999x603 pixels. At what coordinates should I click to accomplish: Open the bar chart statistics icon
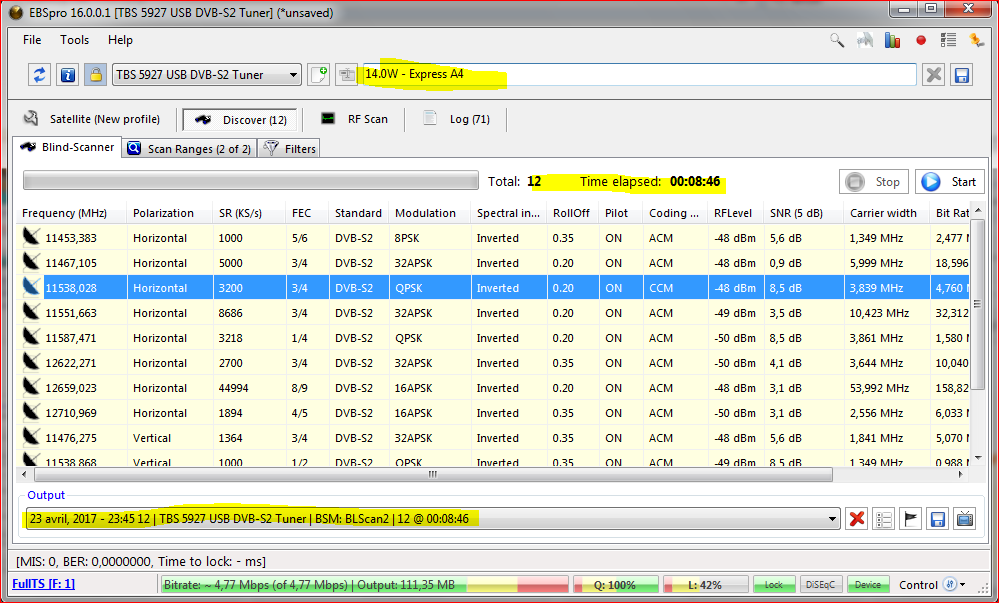(893, 41)
